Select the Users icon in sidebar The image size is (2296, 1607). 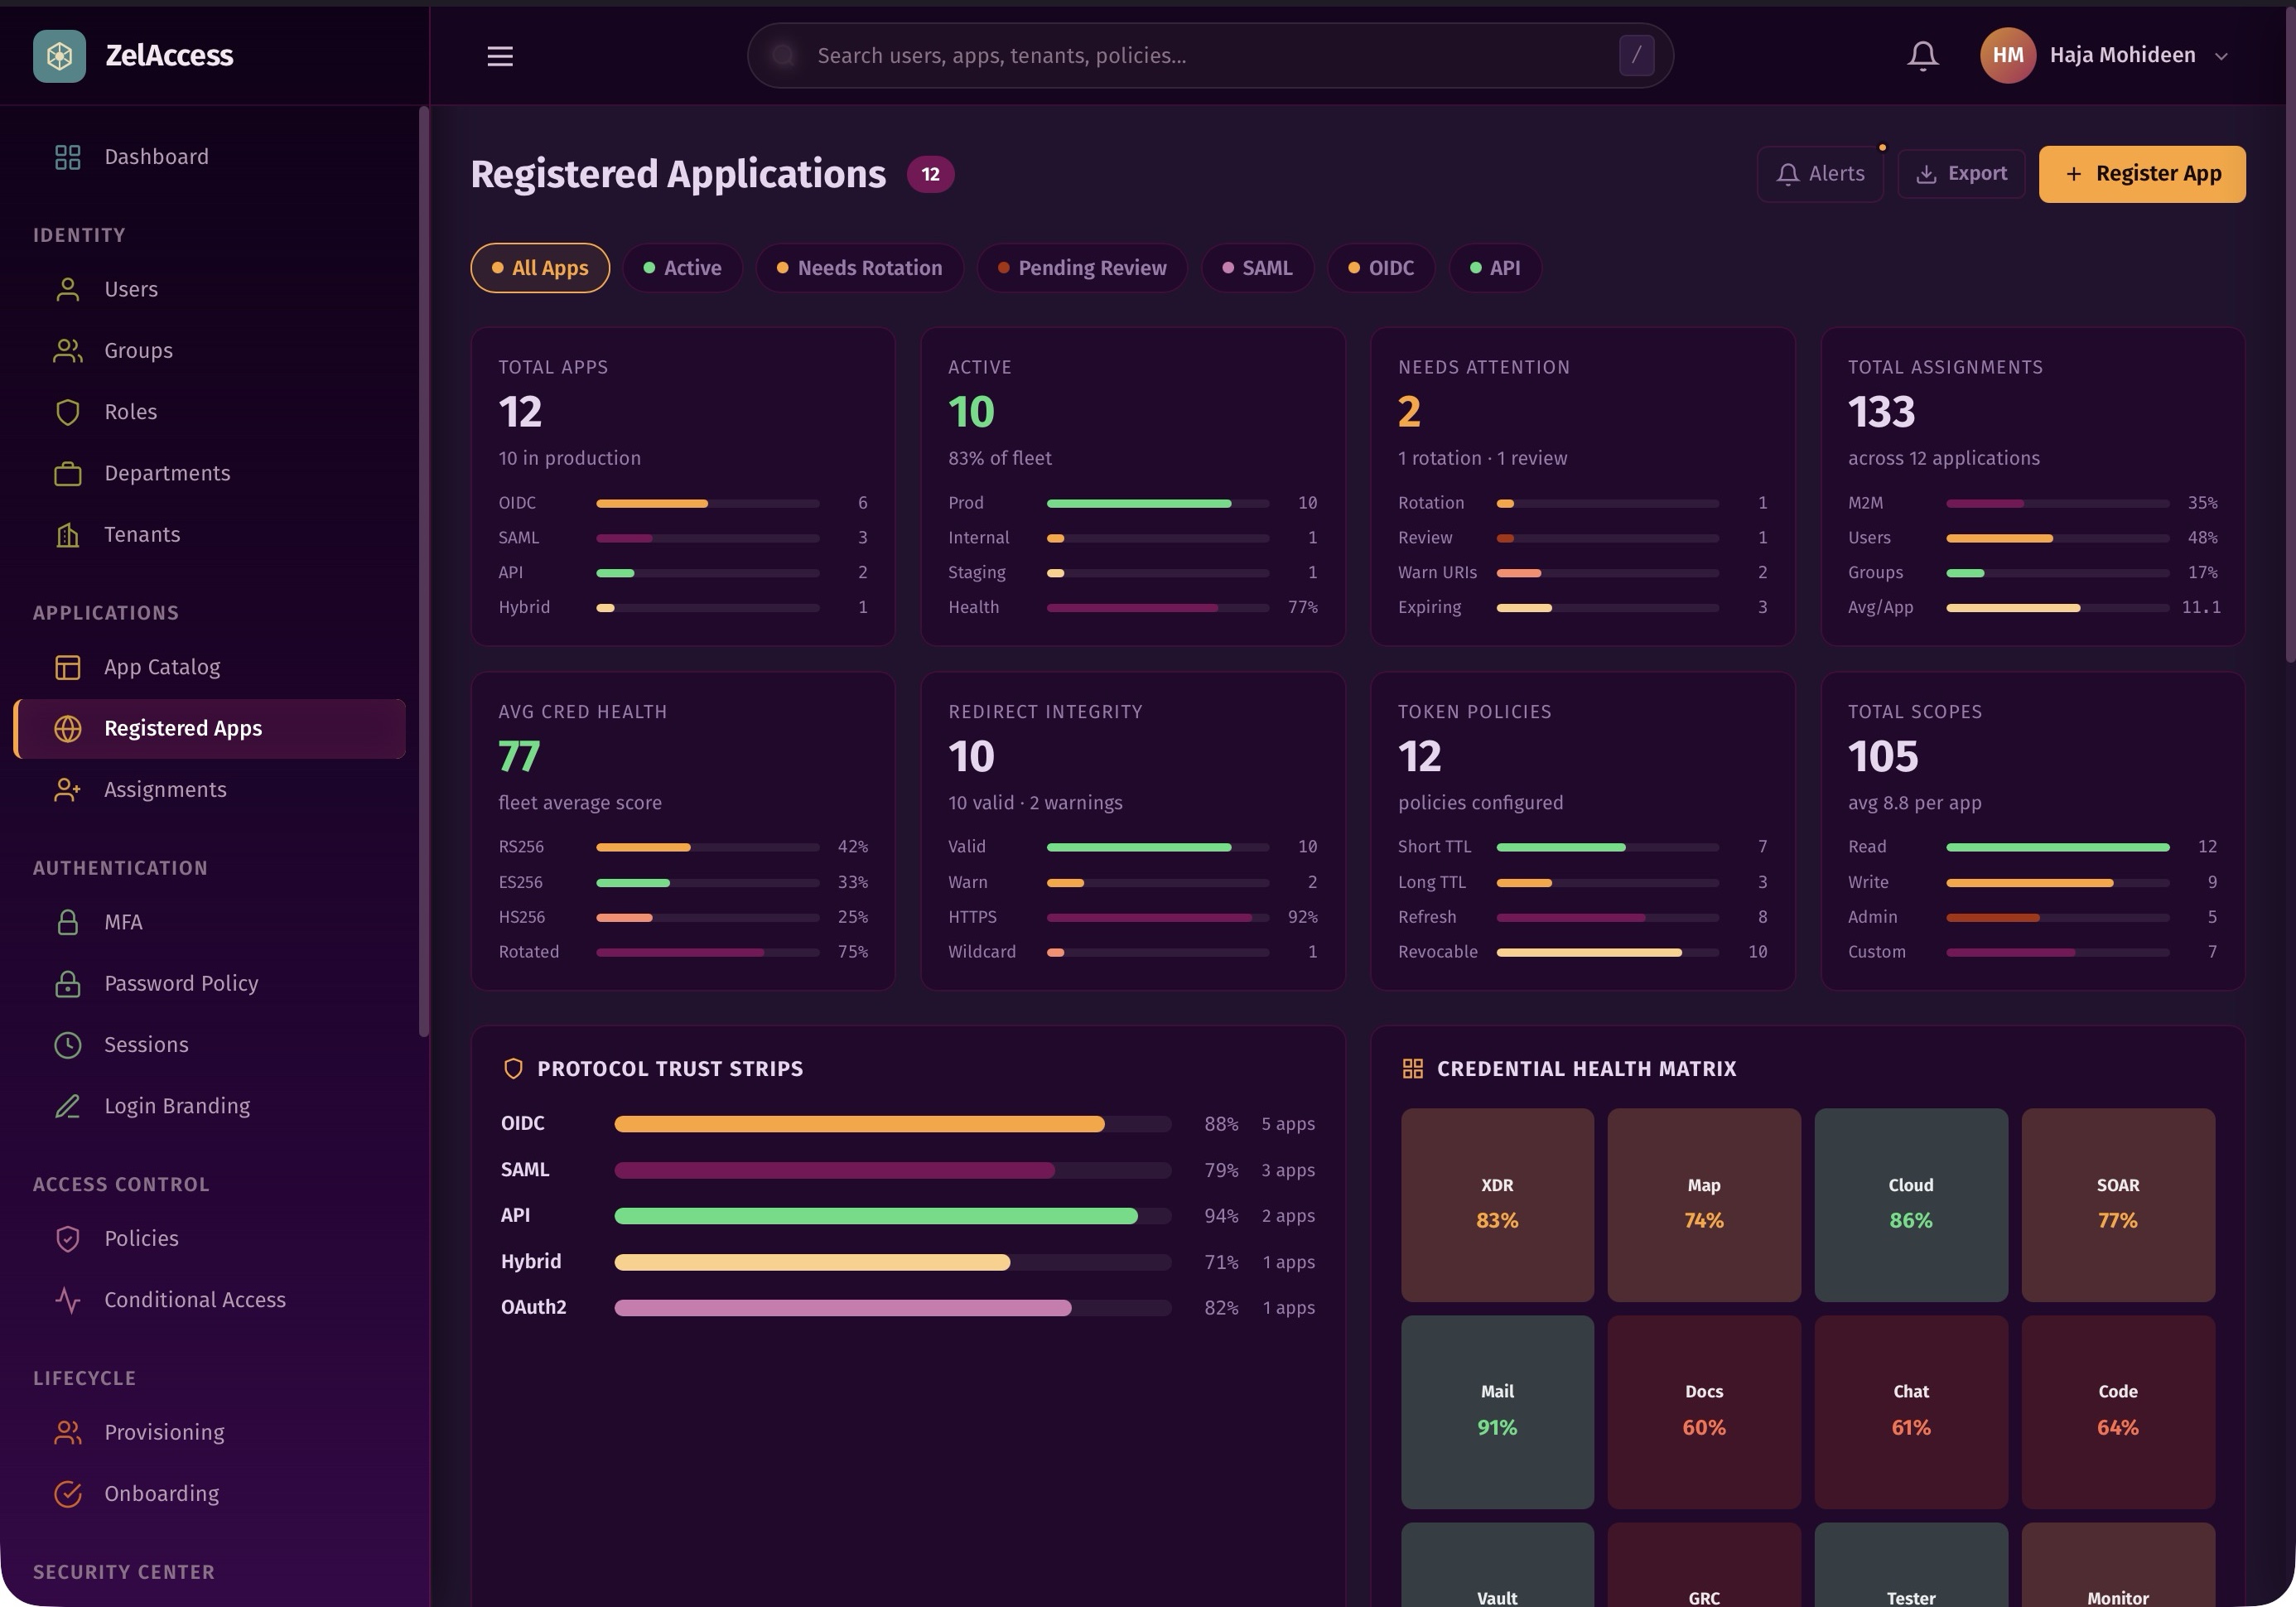pos(67,289)
